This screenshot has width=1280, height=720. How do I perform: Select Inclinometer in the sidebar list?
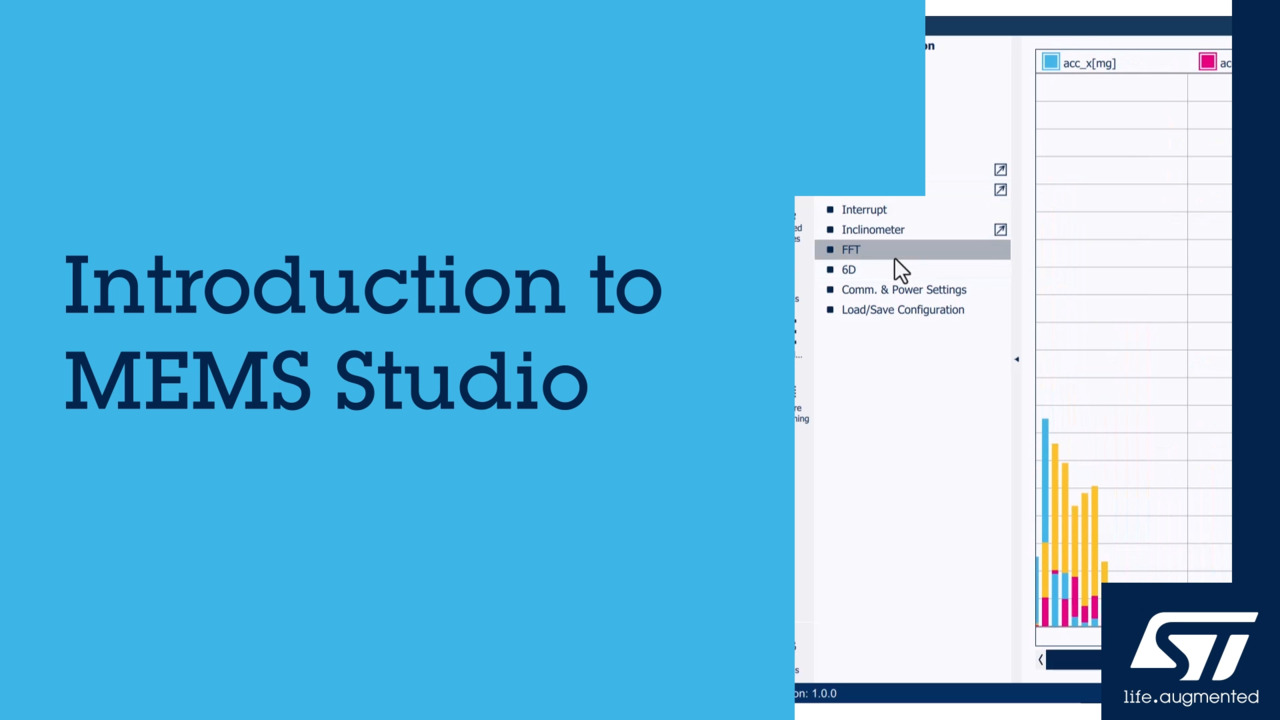(873, 230)
